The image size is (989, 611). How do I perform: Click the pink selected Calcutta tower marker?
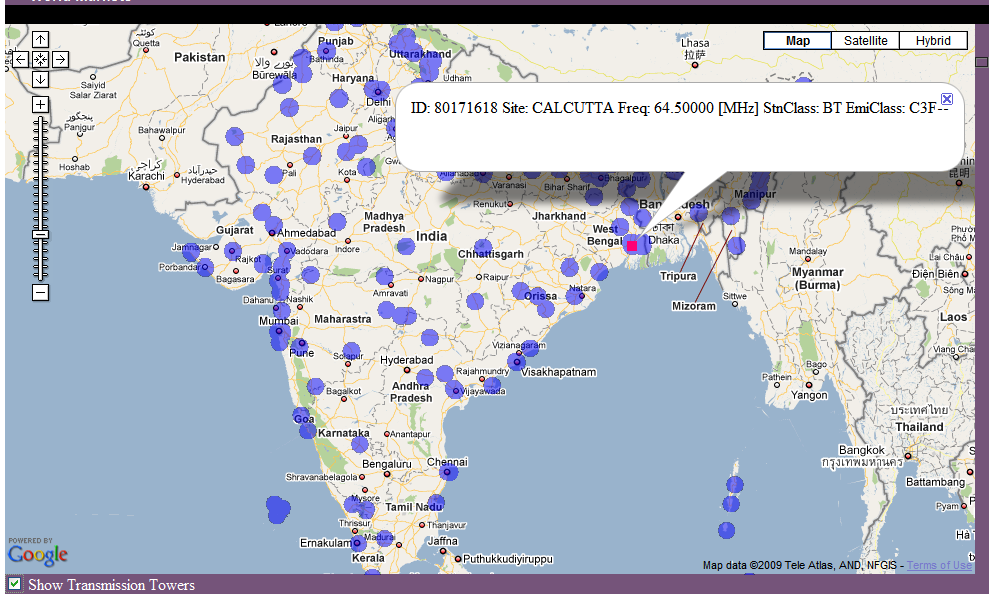[632, 246]
